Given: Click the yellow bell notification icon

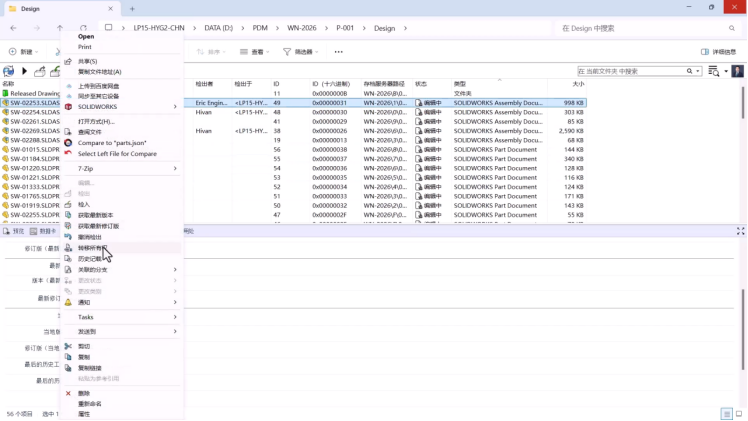Looking at the screenshot, I should coord(68,302).
